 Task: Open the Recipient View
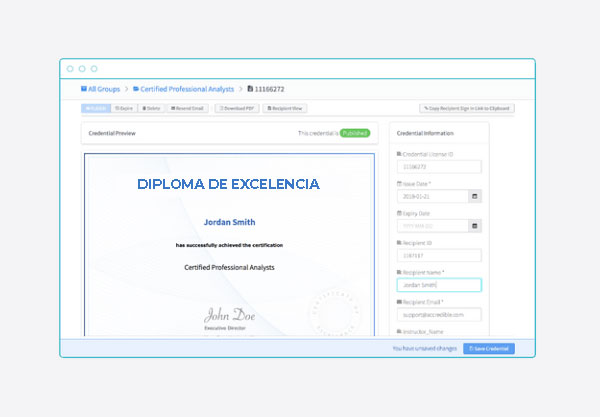pyautogui.click(x=284, y=108)
